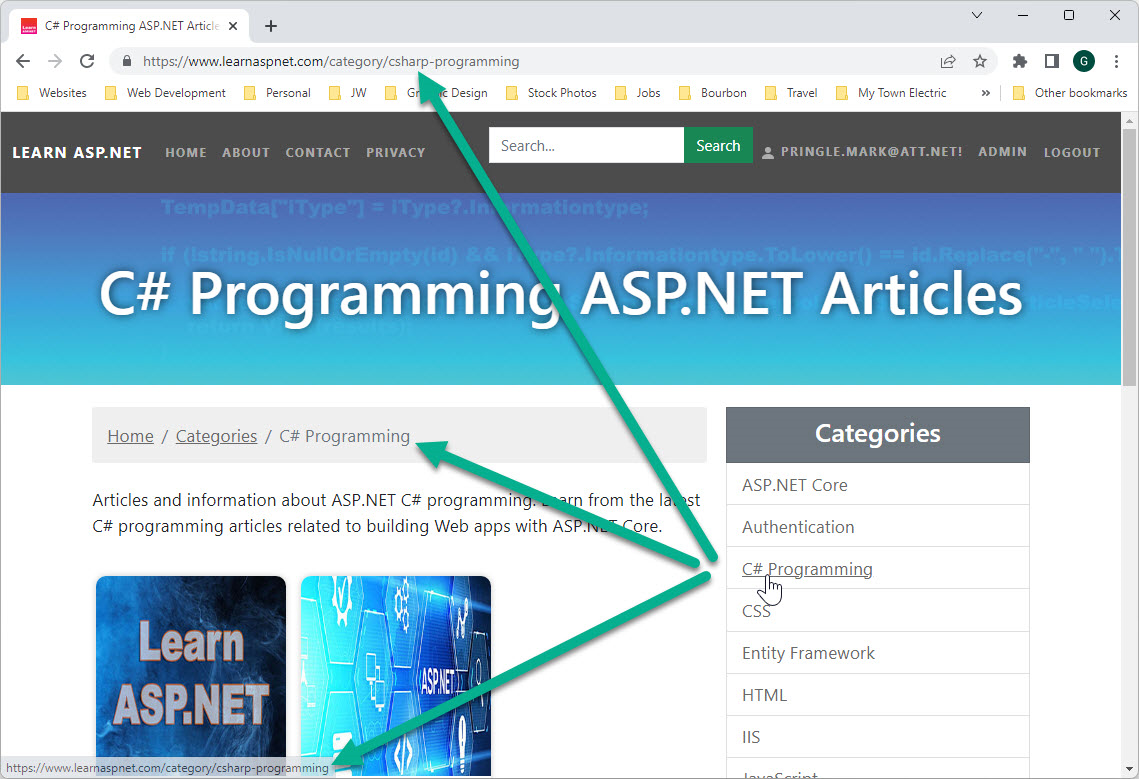Click the Search... text field
Screen dimensions: 1139x779
pyautogui.click(x=586, y=145)
